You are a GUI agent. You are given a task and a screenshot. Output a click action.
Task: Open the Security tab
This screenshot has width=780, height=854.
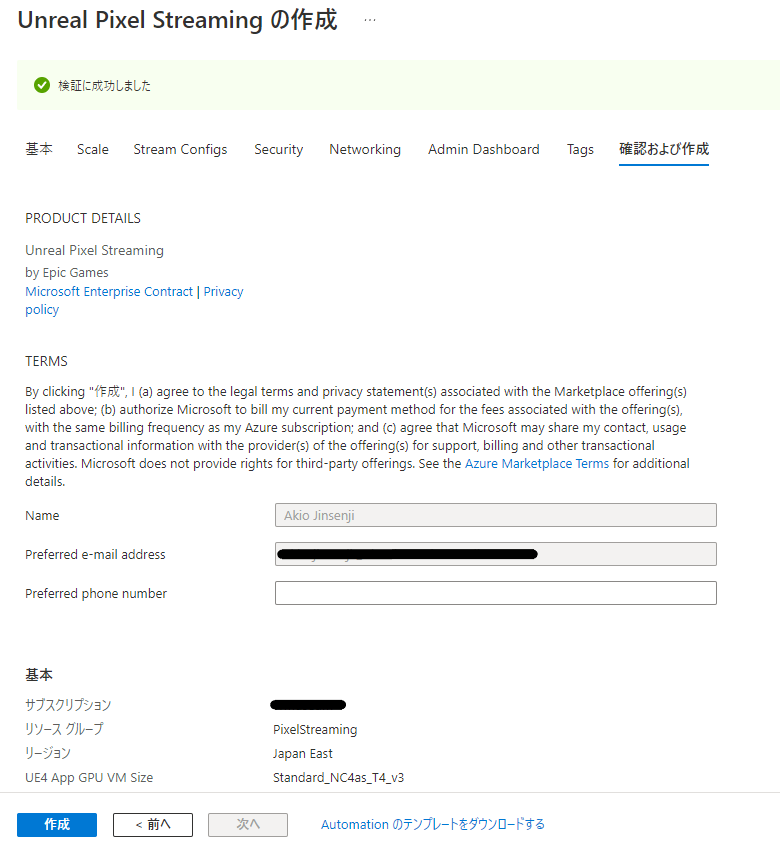pyautogui.click(x=278, y=149)
